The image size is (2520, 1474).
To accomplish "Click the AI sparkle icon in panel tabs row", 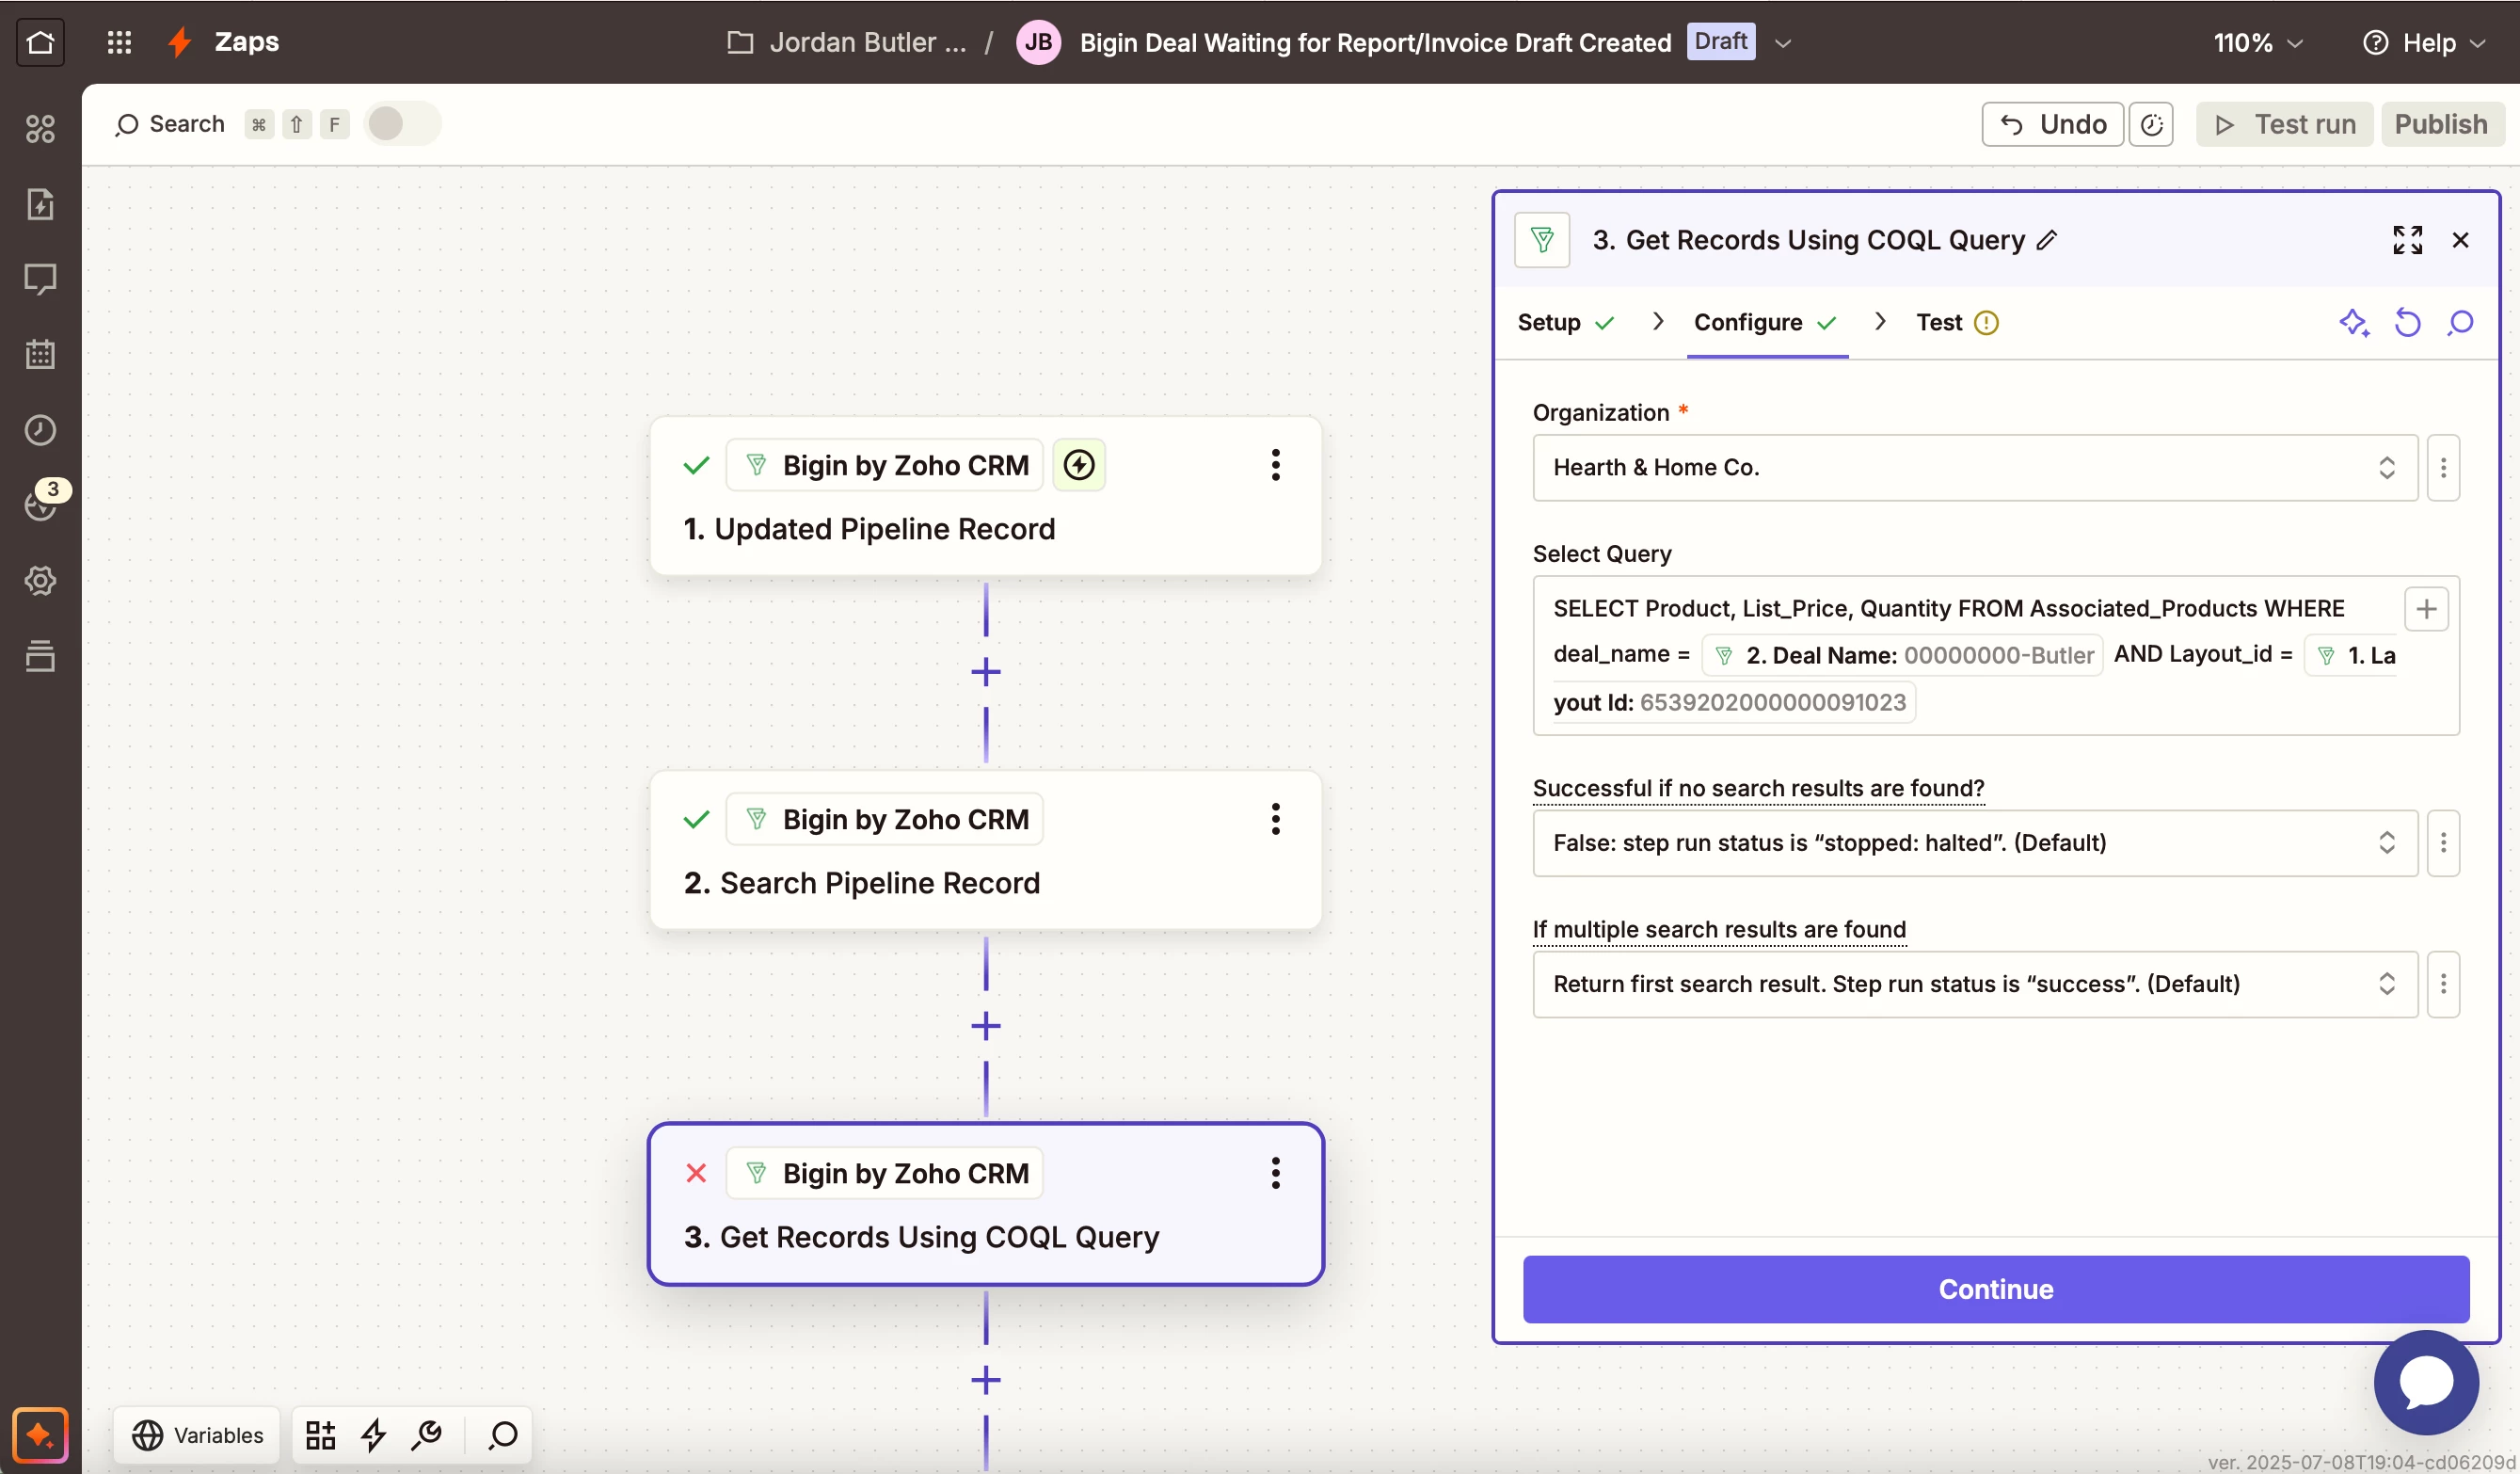I will click(x=2353, y=322).
